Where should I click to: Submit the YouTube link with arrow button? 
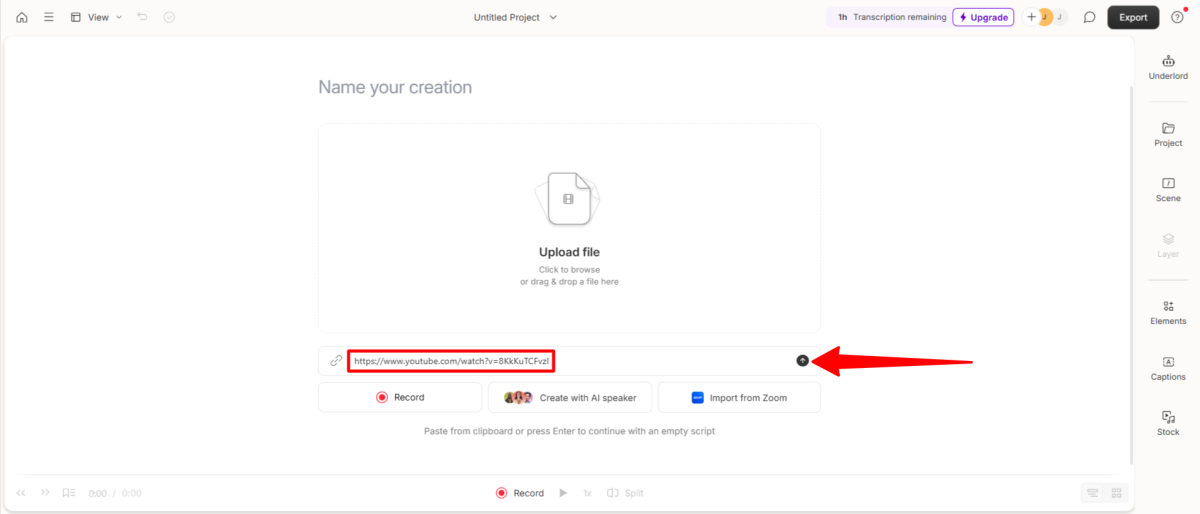[x=802, y=360]
